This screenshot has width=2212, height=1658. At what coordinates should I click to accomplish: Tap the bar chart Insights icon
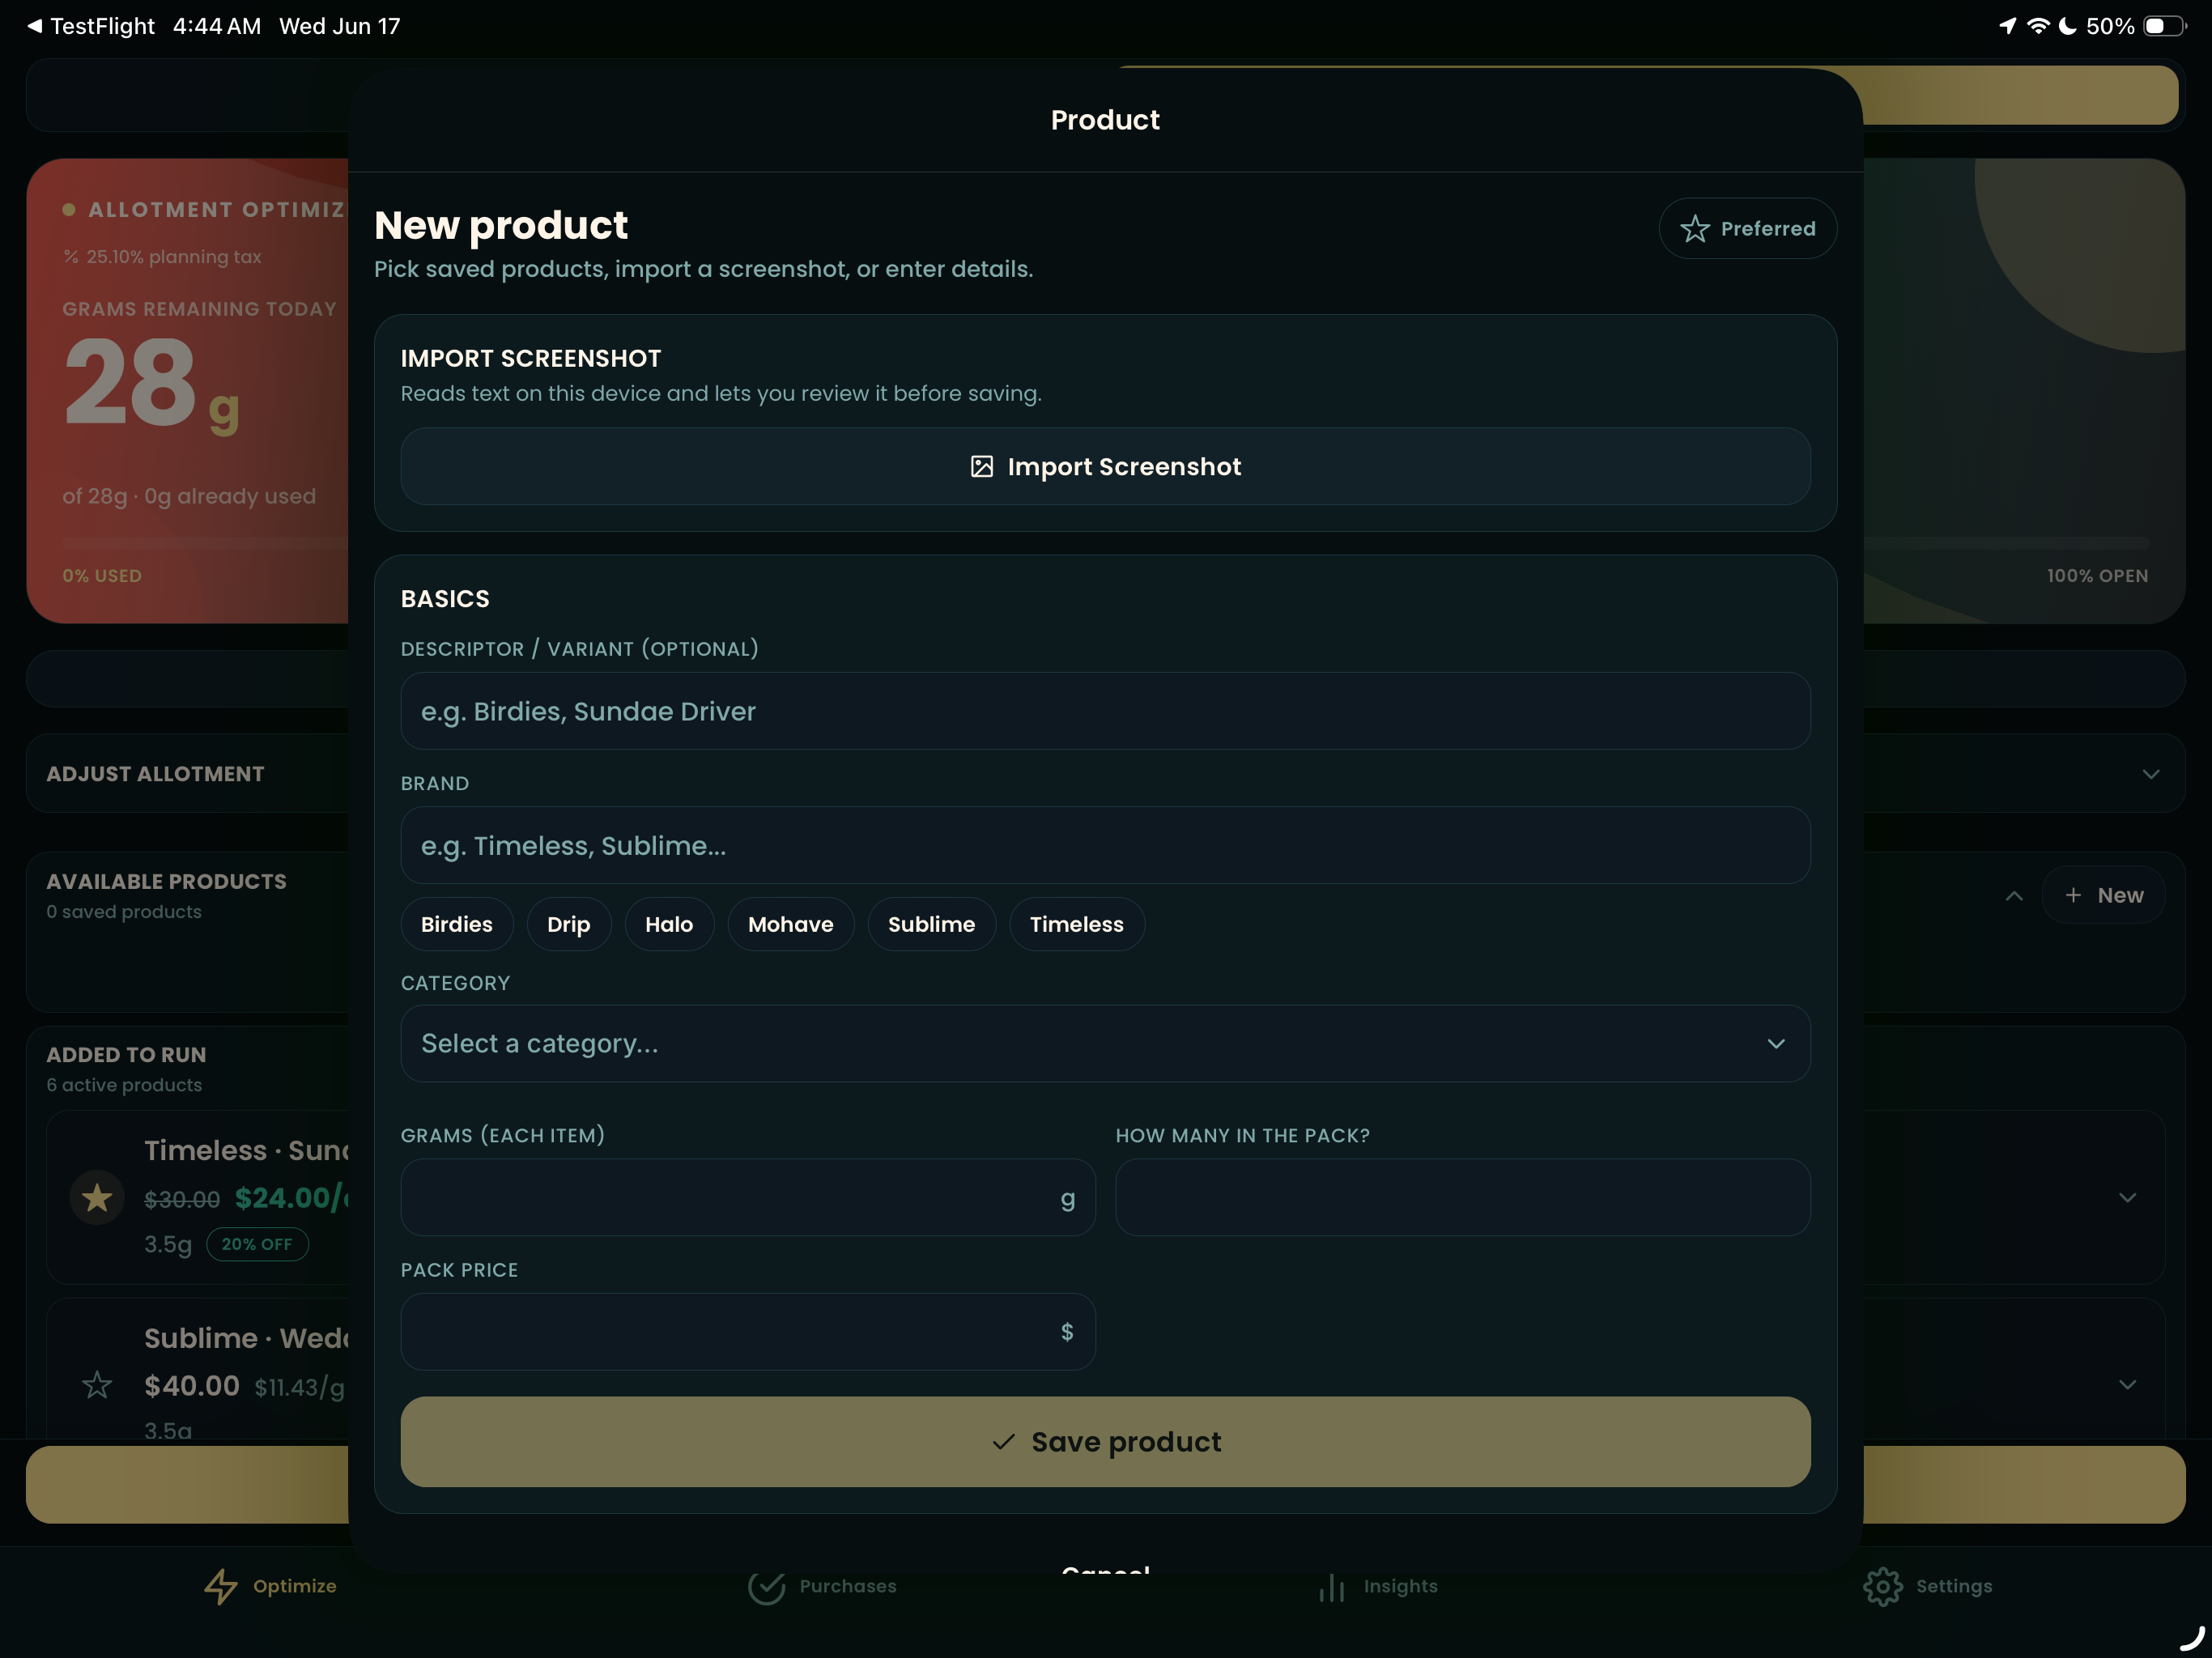(1332, 1587)
